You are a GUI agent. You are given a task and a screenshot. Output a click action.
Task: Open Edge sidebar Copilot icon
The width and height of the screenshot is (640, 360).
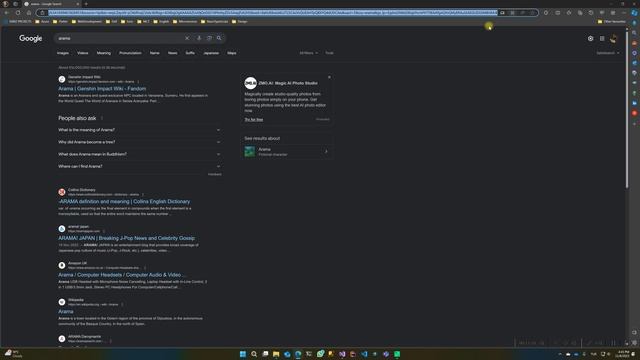coord(634,13)
